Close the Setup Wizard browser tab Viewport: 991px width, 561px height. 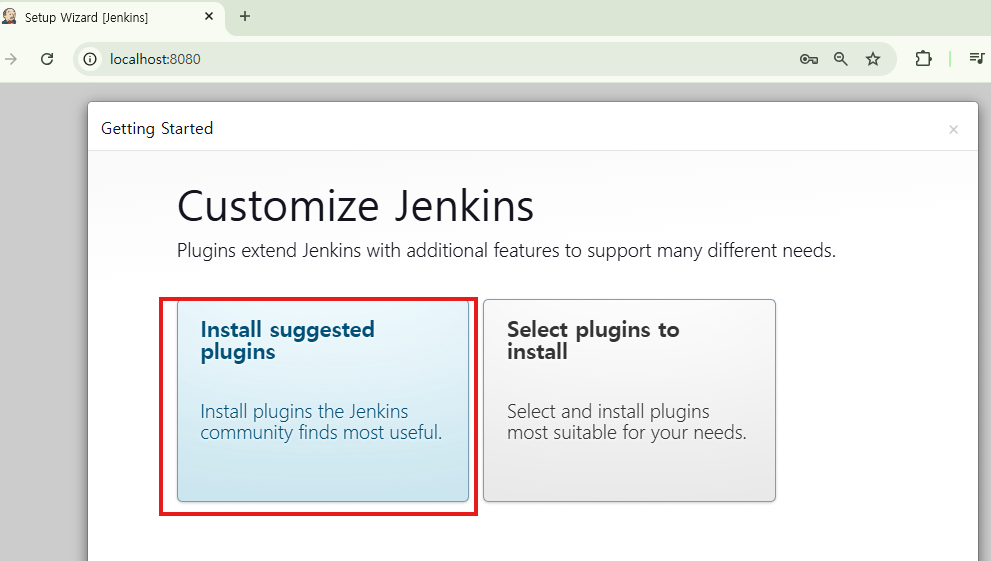point(209,17)
